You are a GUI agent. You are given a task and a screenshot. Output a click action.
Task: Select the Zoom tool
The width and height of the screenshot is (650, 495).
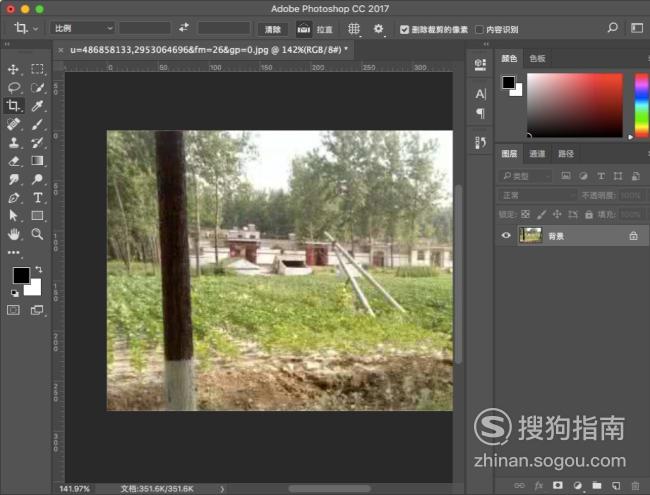pos(37,234)
